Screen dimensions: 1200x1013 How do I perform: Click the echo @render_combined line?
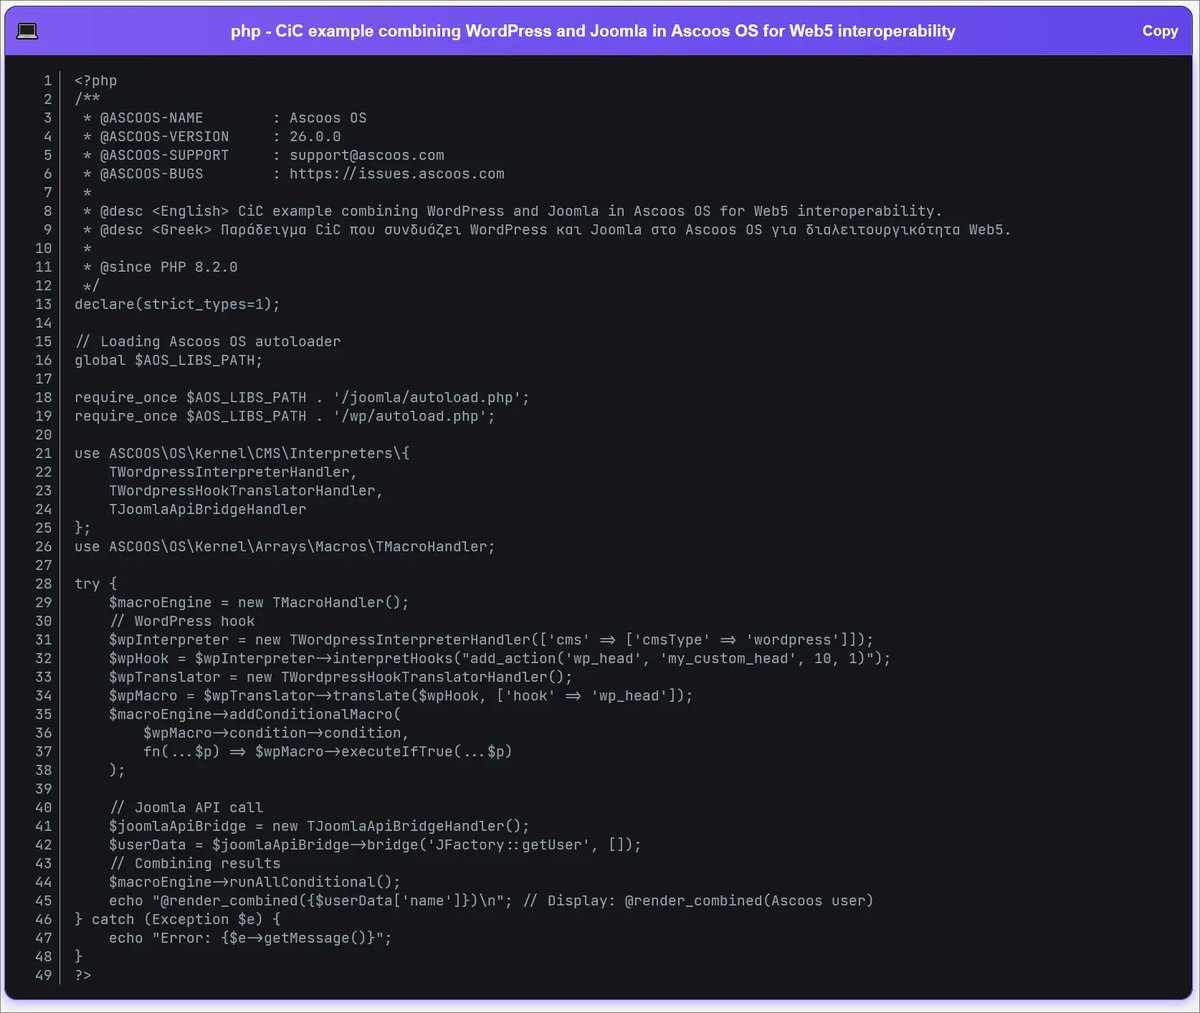tap(491, 901)
